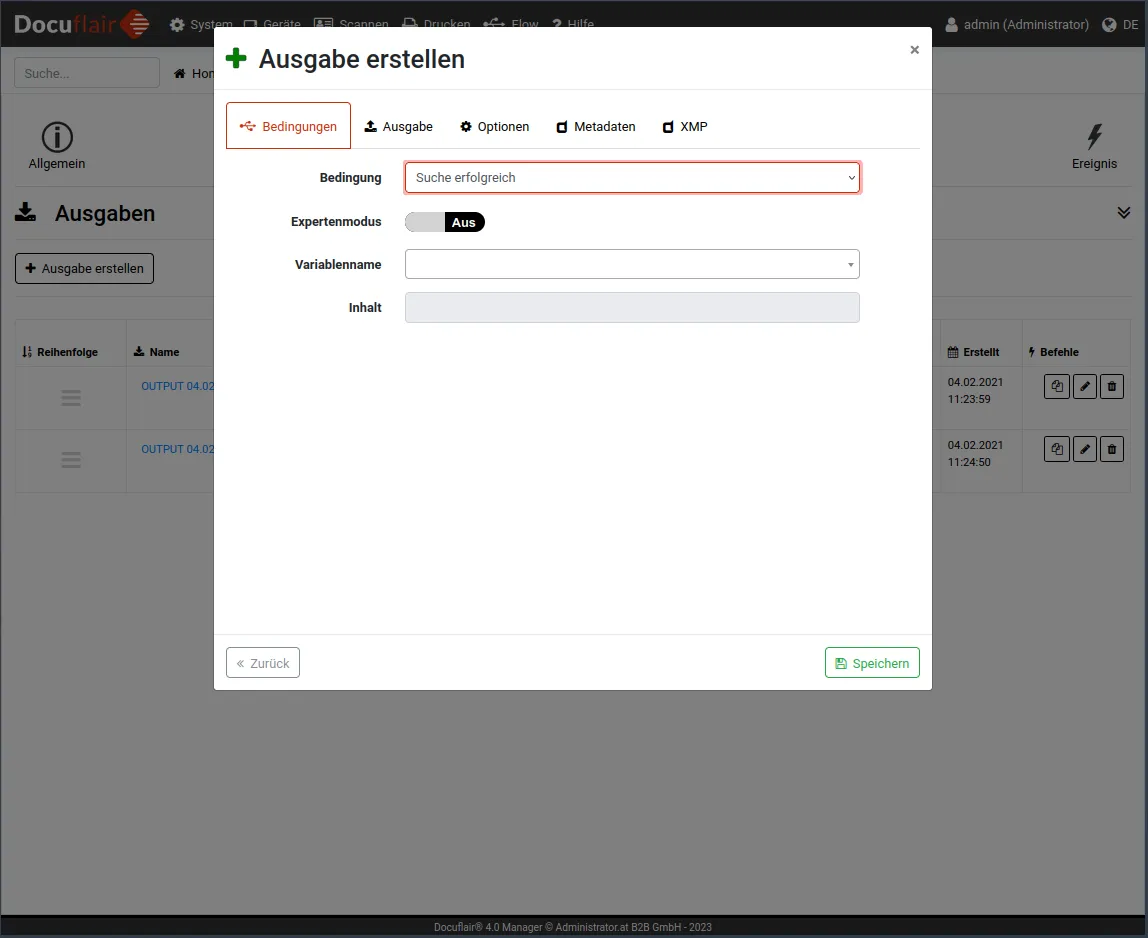Screen dimensions: 1148x938
Task: Close the Ausgabe erstellen dialog
Action: coord(914,50)
